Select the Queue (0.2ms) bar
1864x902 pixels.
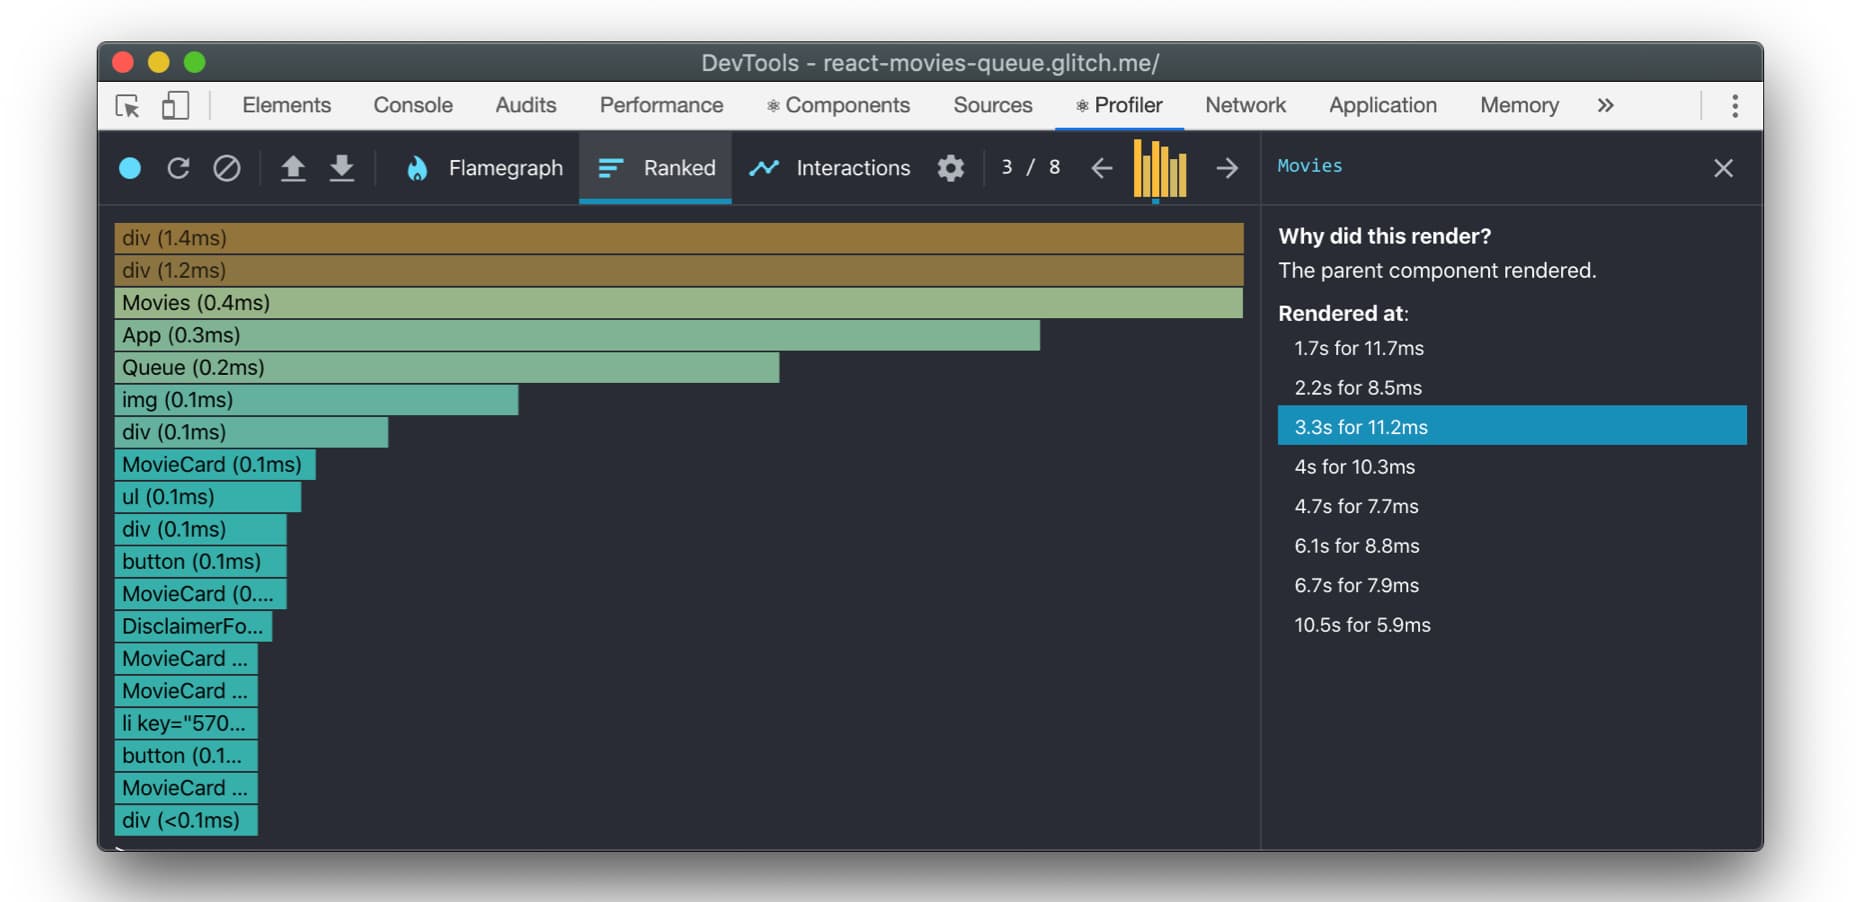coord(446,368)
